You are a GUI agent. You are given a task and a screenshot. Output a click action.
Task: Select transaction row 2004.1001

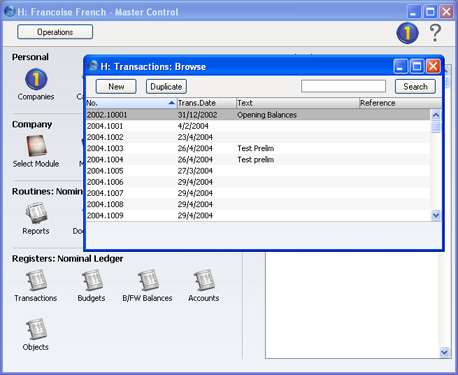click(258, 126)
